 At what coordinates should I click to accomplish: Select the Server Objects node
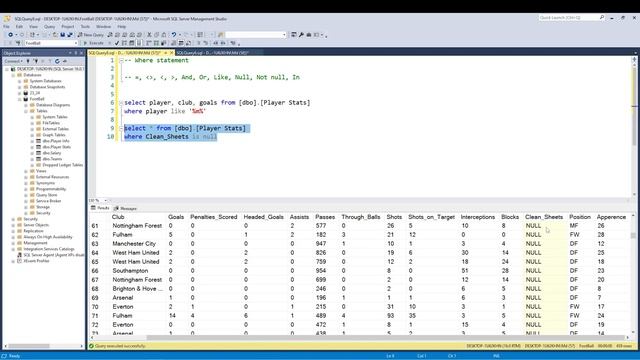click(36, 225)
